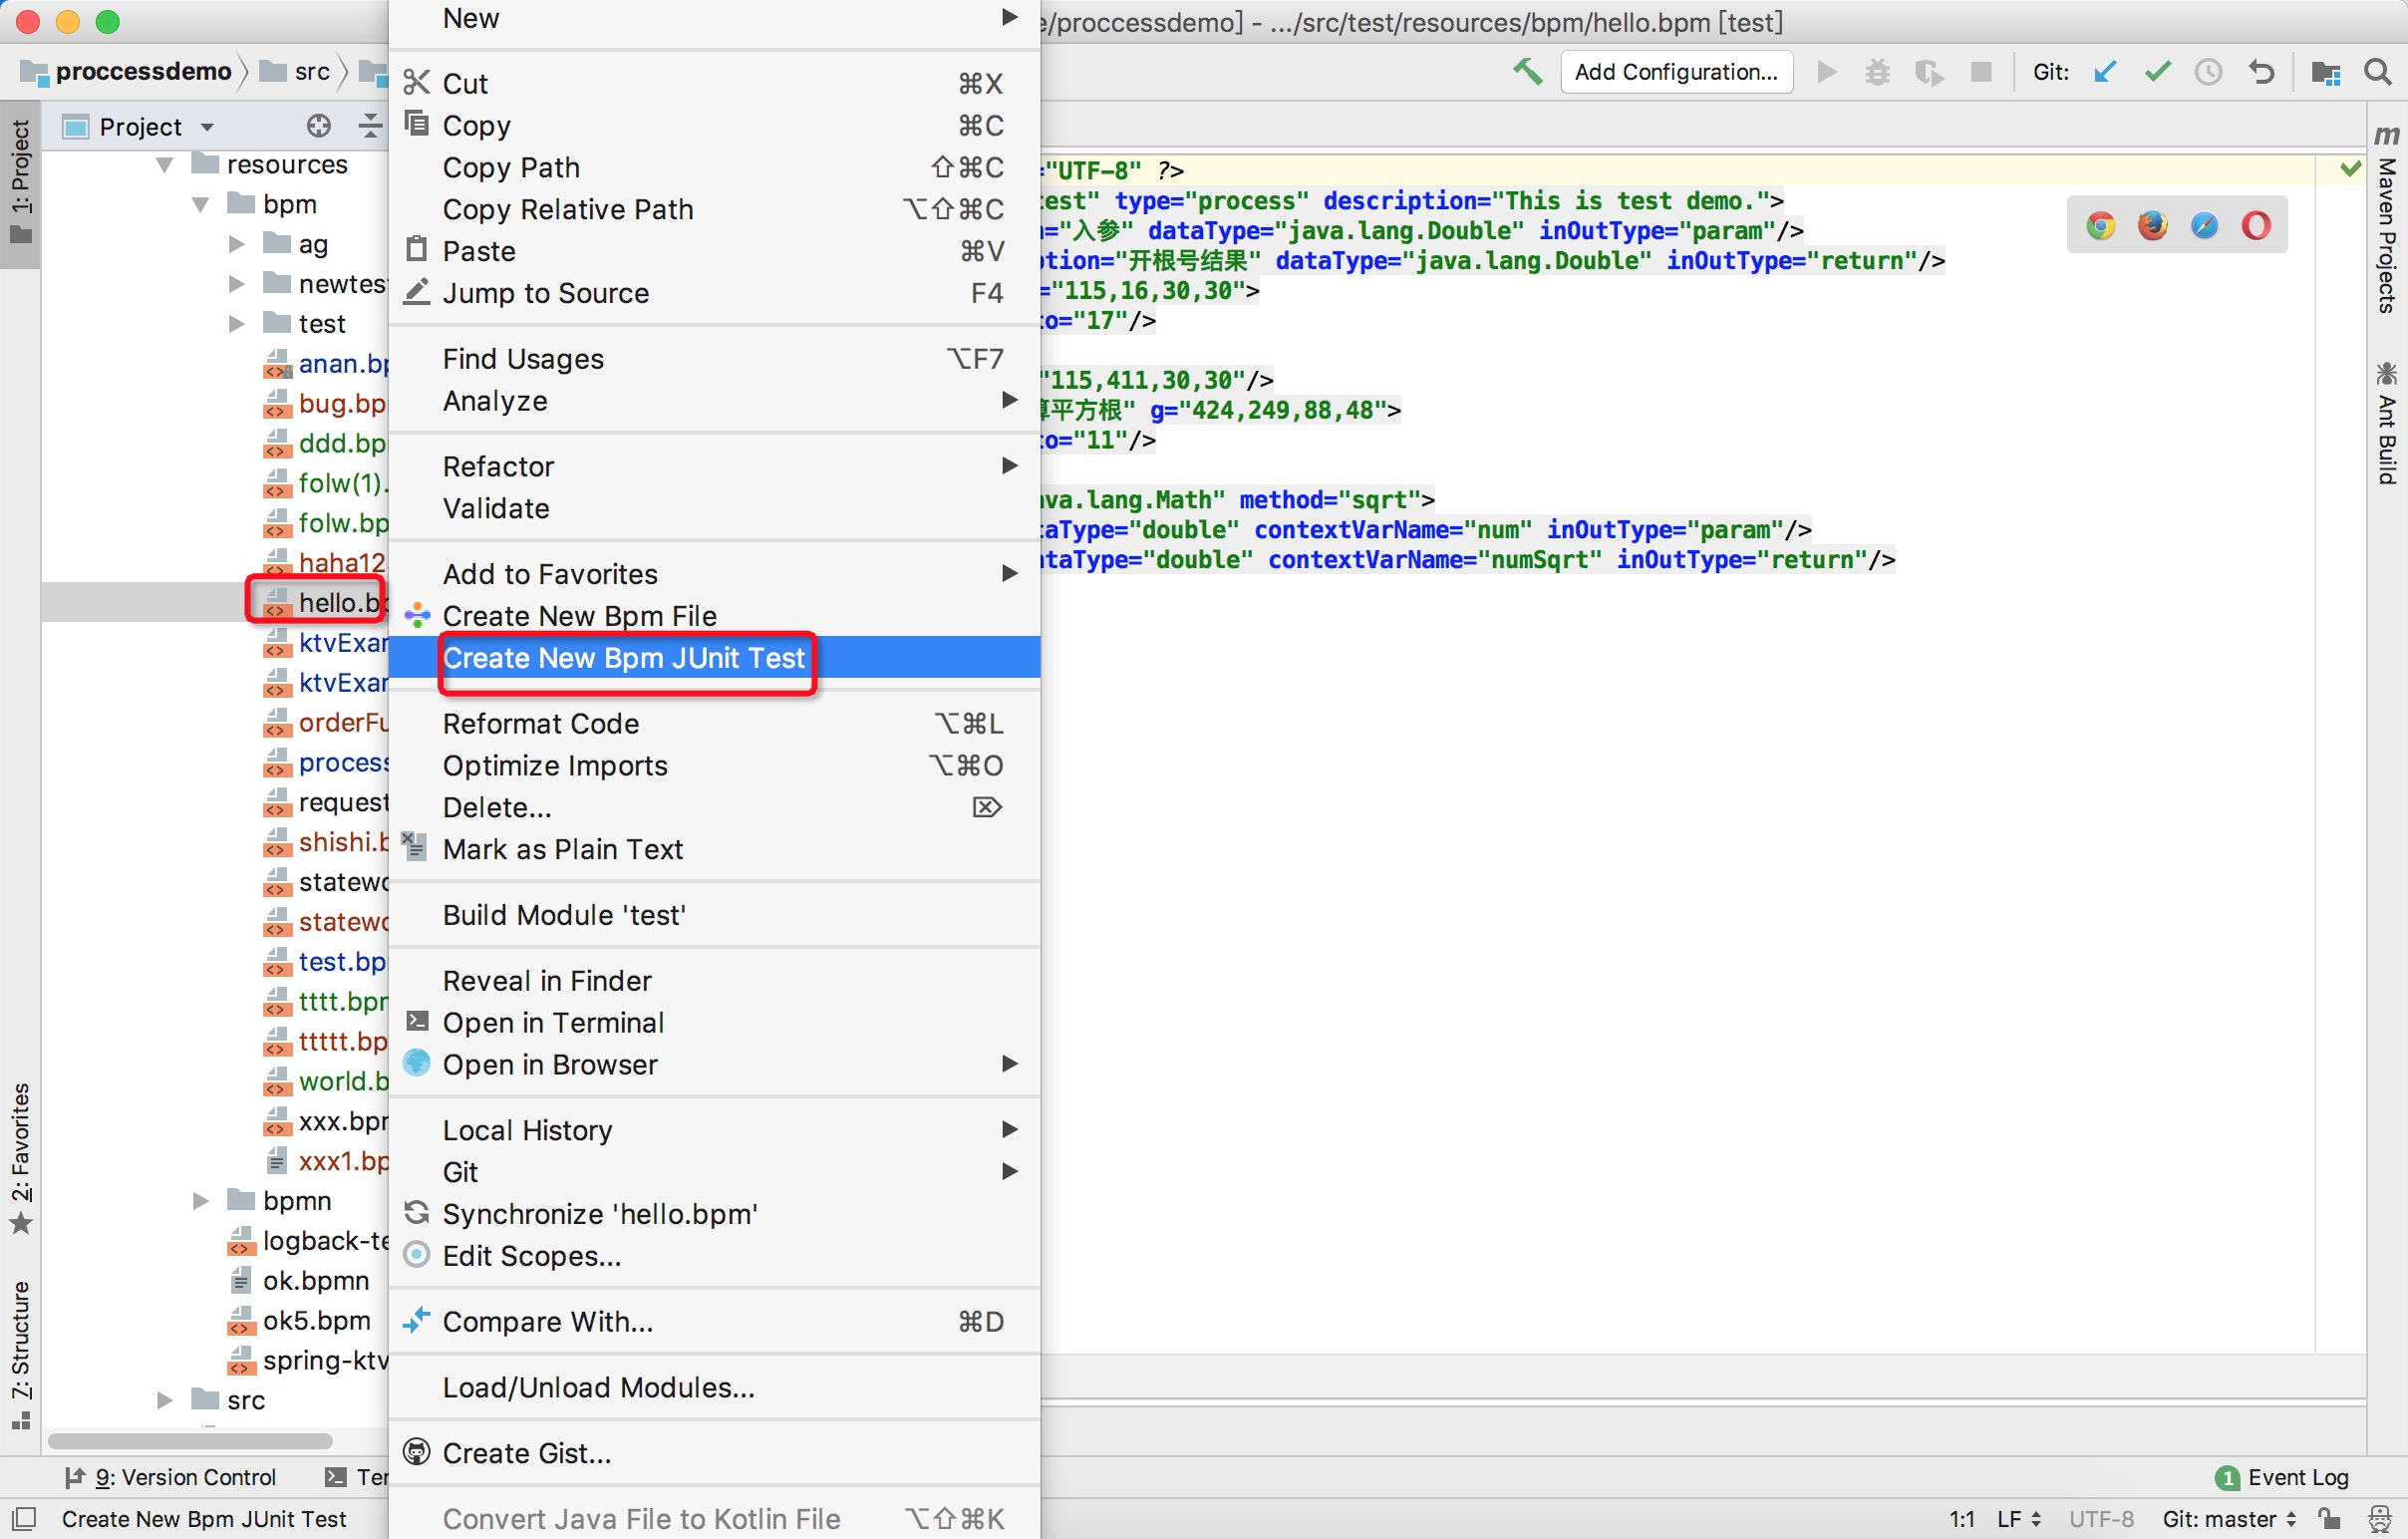Choose Reveal in Finder menu item

(x=547, y=981)
